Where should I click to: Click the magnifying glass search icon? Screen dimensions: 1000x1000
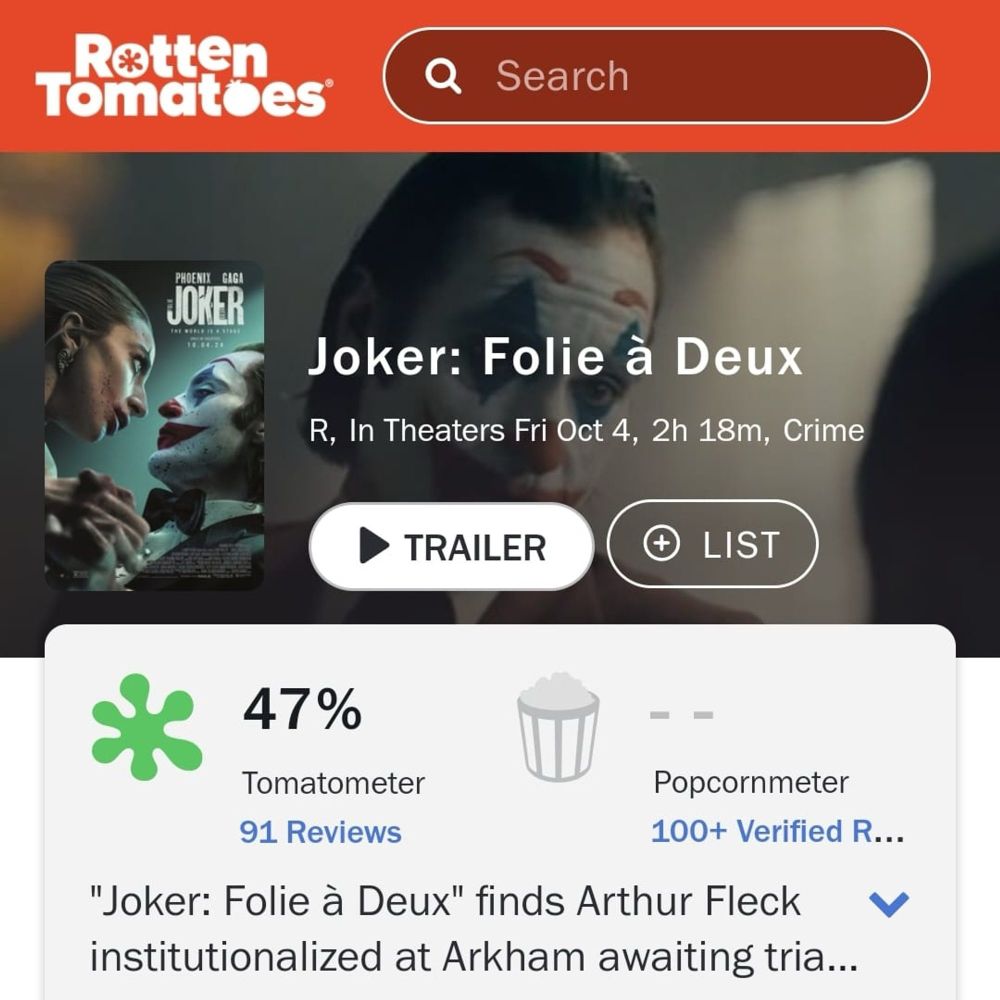pos(443,76)
